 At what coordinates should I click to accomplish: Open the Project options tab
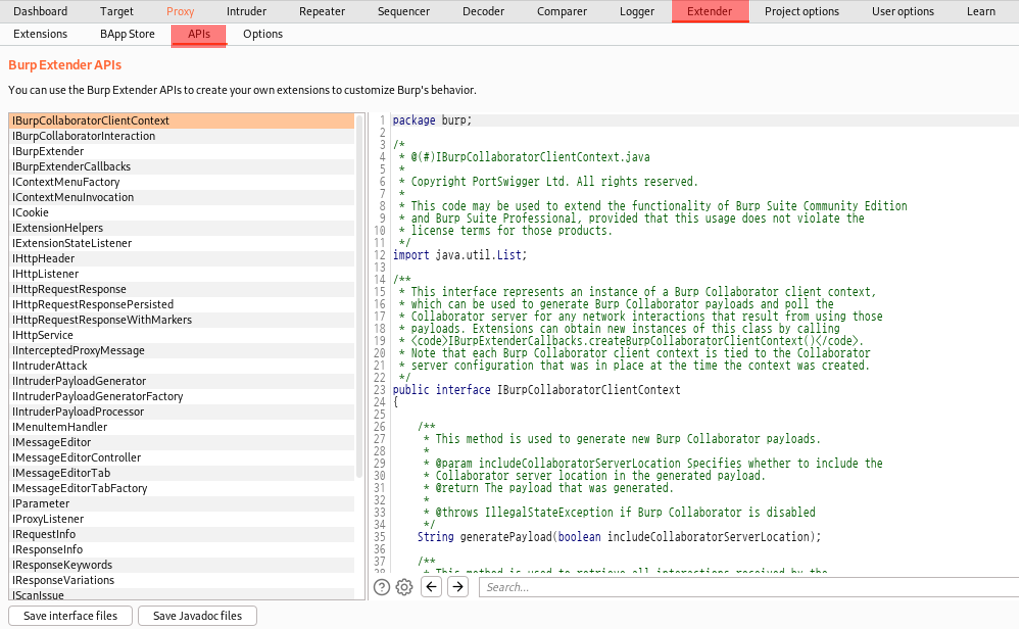(x=801, y=11)
